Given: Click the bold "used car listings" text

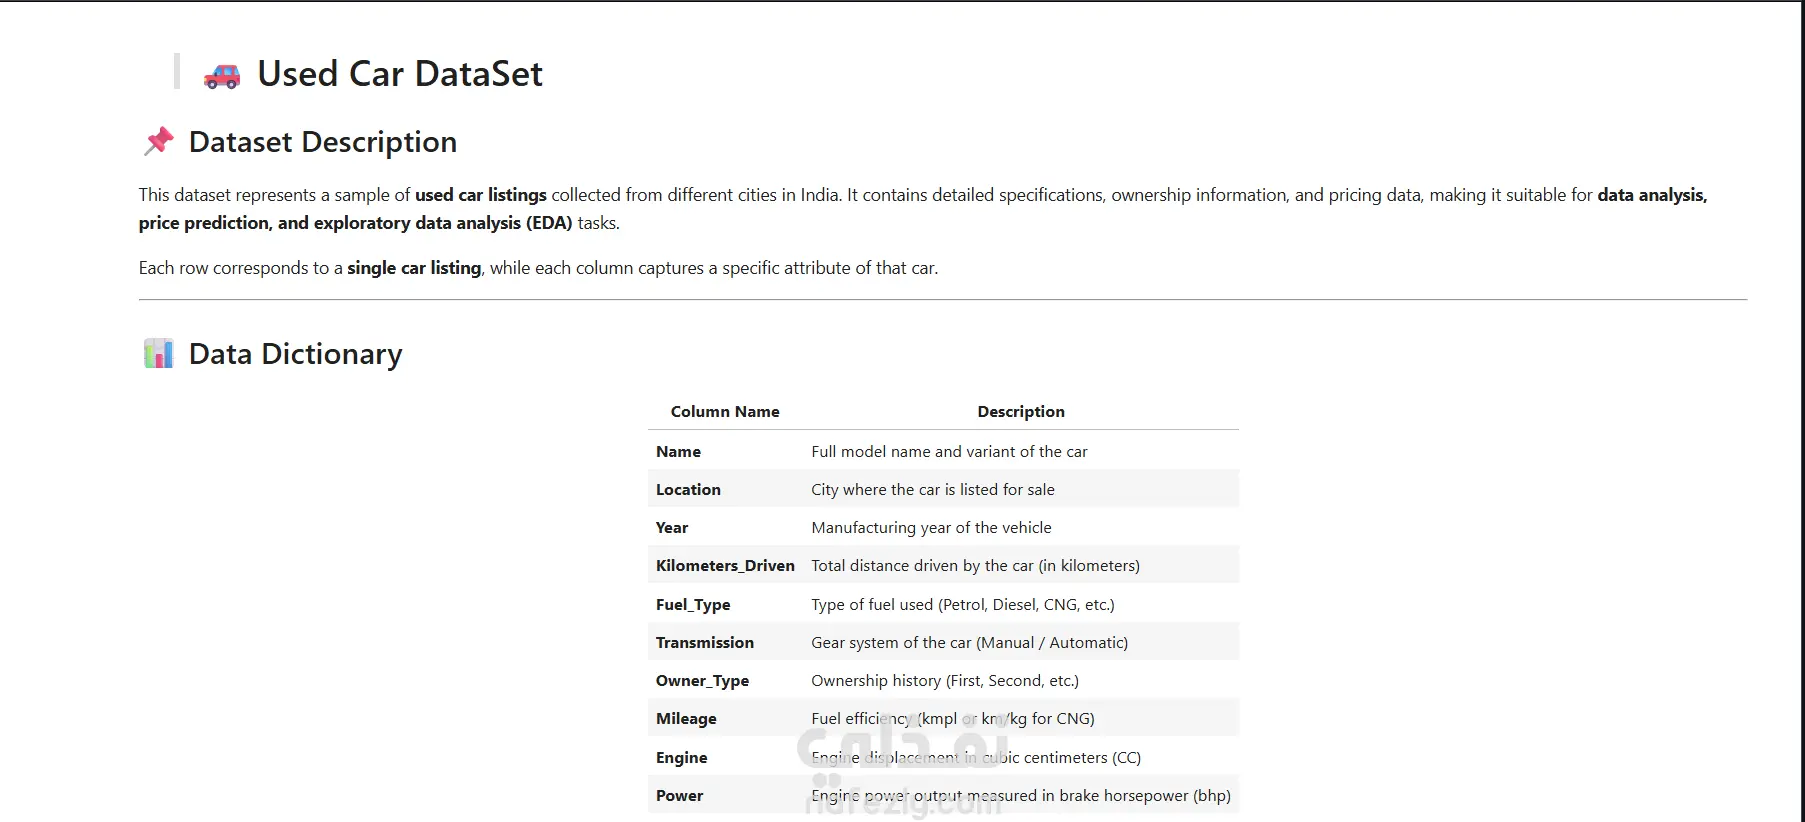Looking at the screenshot, I should (481, 195).
